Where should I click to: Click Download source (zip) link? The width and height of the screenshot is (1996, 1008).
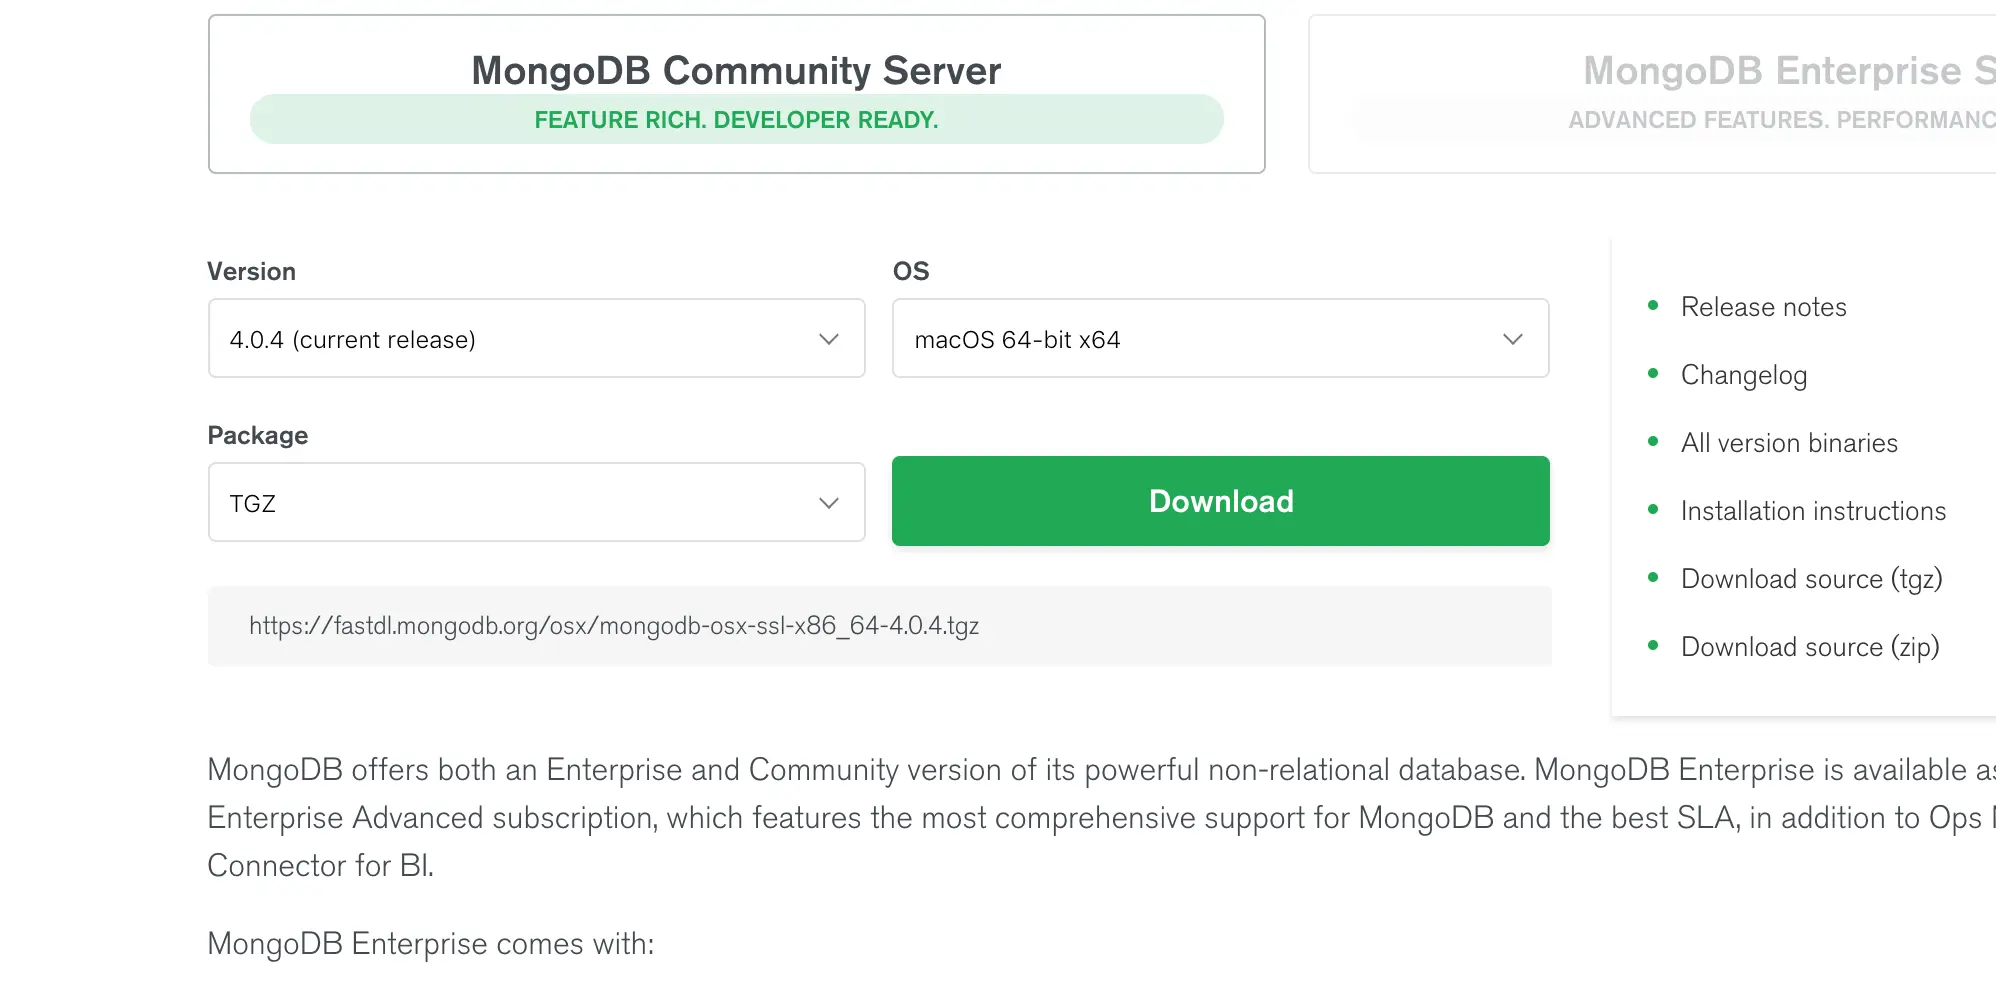coord(1810,647)
